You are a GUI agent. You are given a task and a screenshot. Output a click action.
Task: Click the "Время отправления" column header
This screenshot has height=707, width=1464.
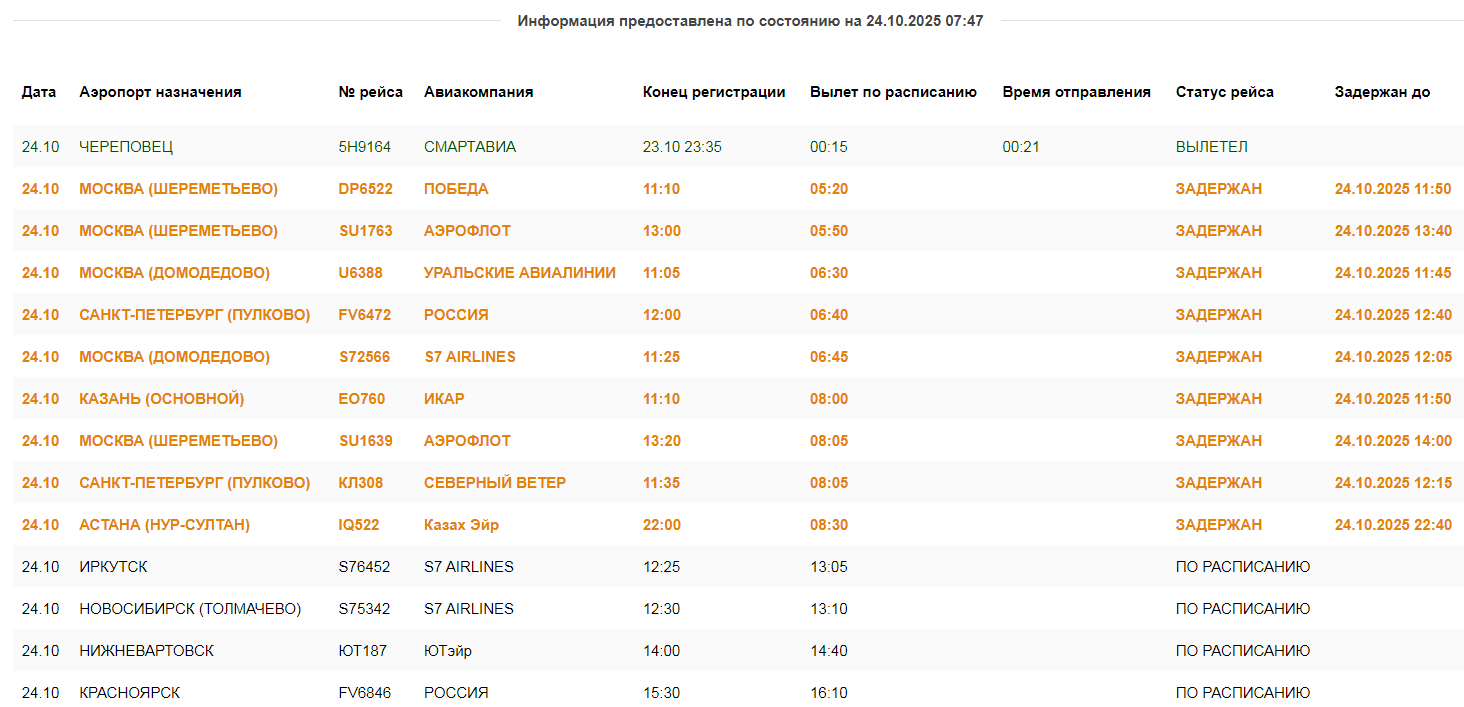[x=1076, y=92]
